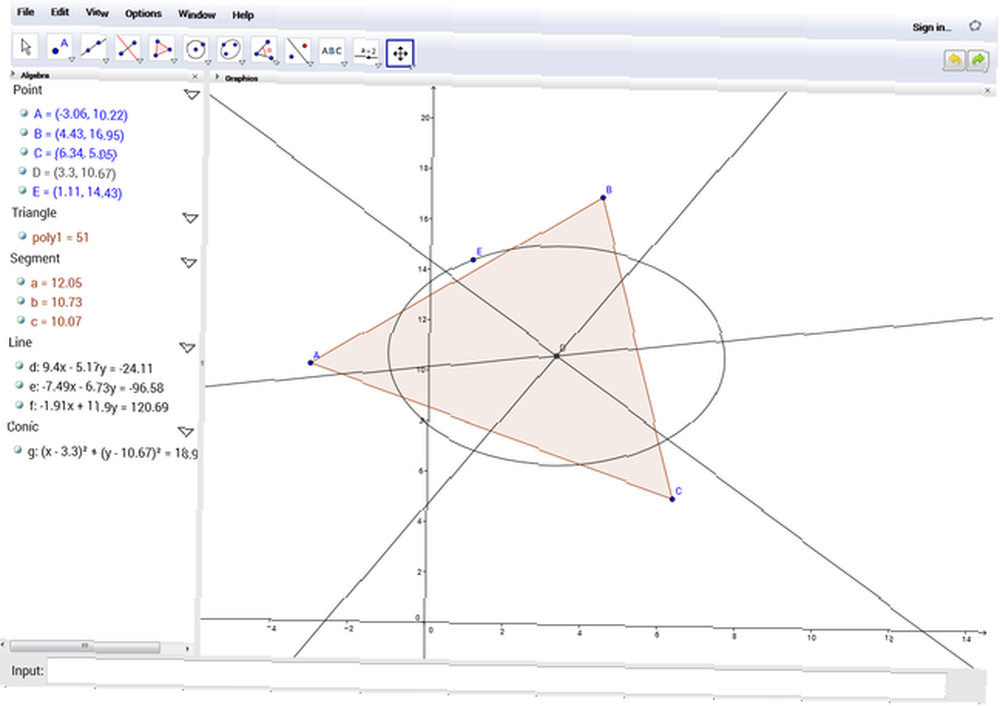Click the Undo arrow button
The image size is (1000, 706).
(954, 61)
